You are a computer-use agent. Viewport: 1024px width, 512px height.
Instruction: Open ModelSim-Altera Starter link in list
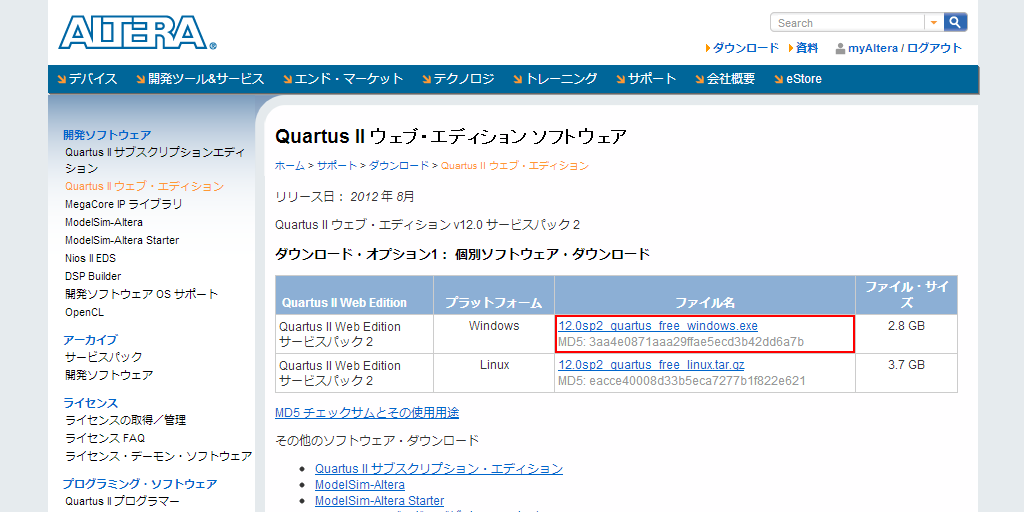379,501
